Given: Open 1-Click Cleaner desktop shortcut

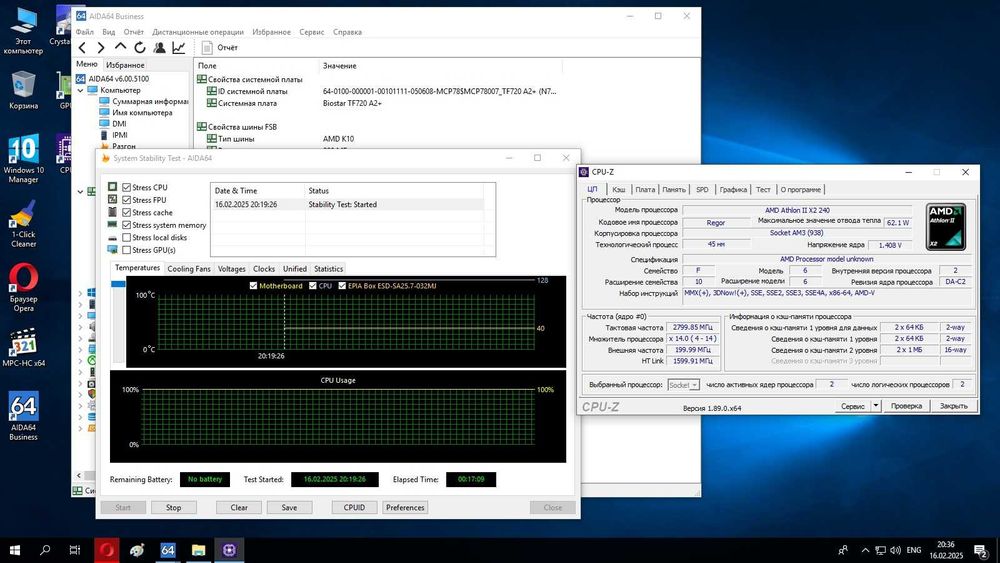Looking at the screenshot, I should click(x=24, y=224).
